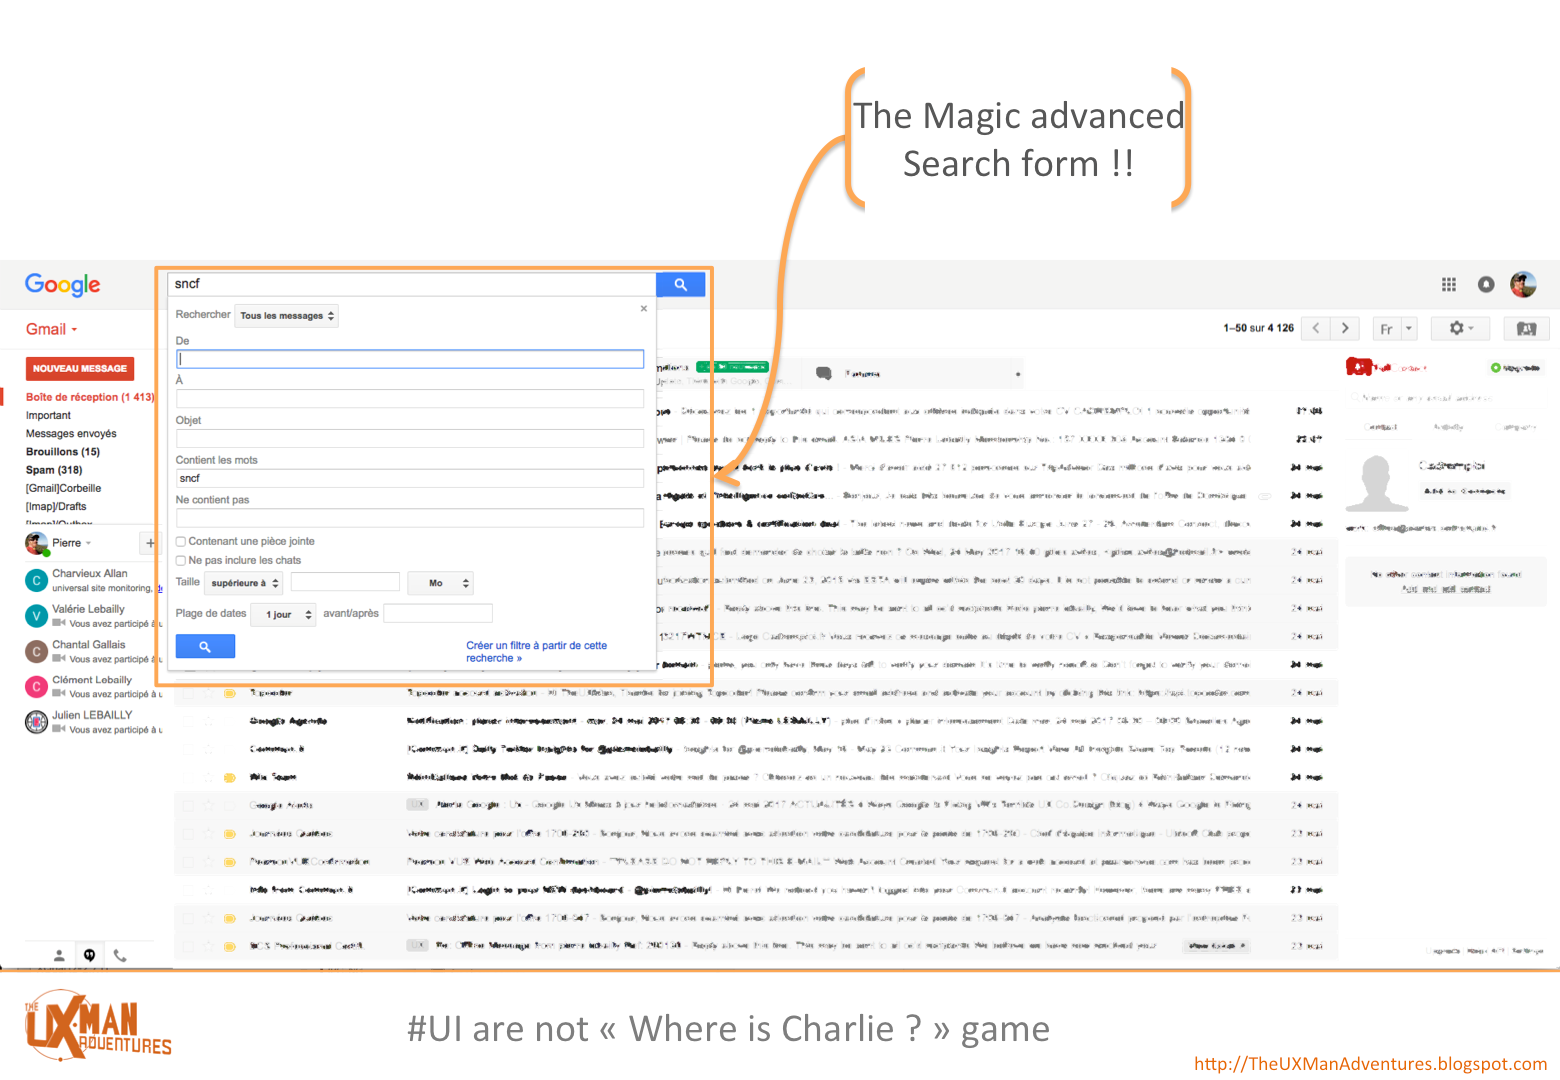Click the Ne contient pas field
The height and width of the screenshot is (1080, 1560).
[410, 518]
